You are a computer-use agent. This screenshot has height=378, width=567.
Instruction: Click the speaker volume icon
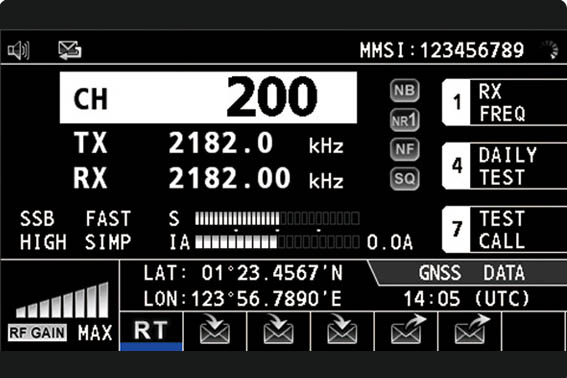click(19, 50)
